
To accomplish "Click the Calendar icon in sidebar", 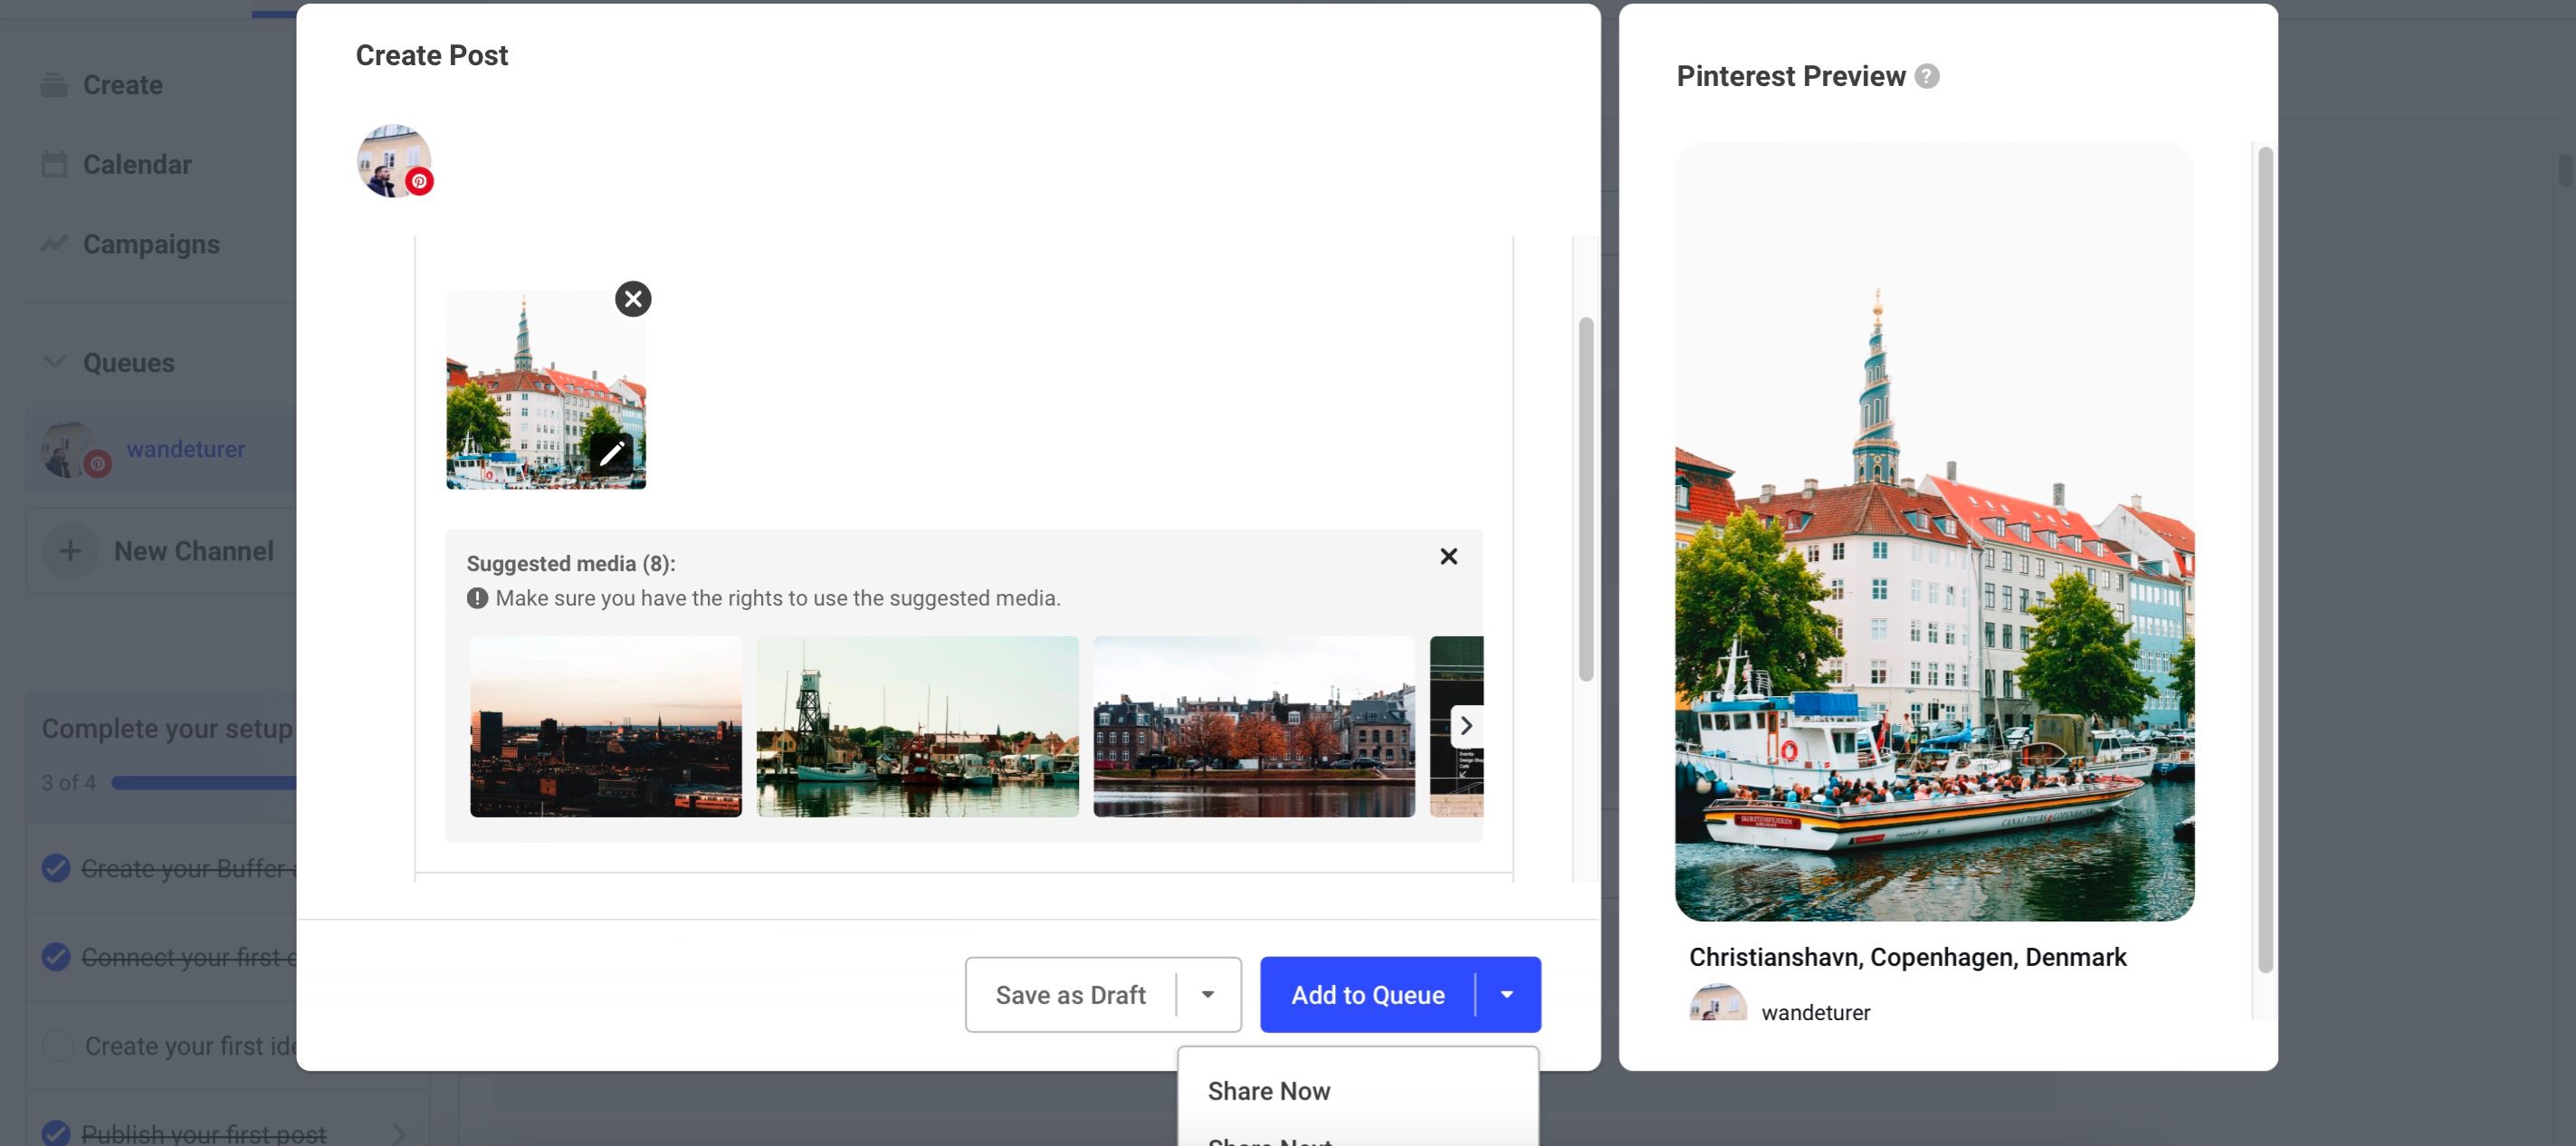I will [x=54, y=164].
